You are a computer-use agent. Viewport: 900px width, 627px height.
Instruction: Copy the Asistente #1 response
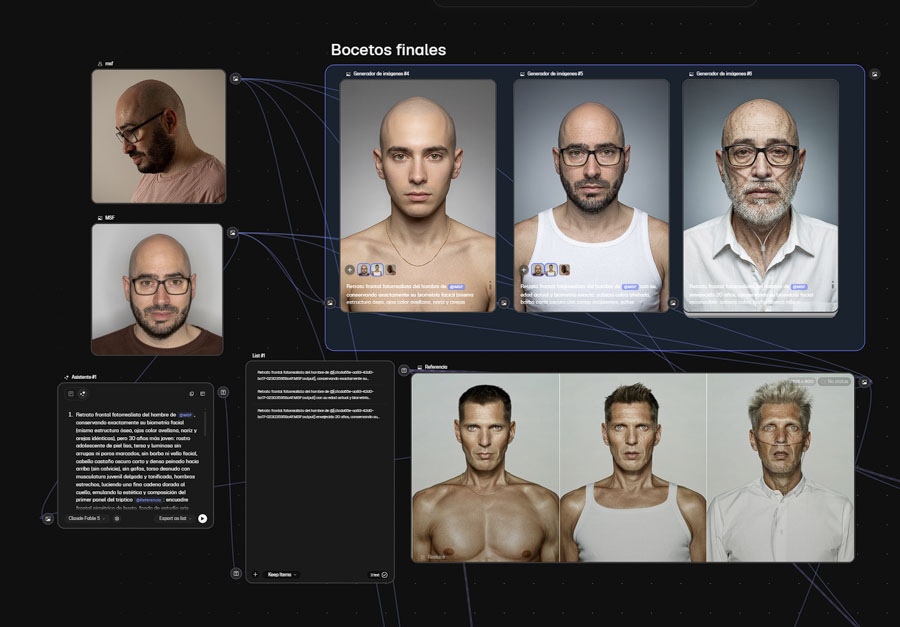pos(192,394)
